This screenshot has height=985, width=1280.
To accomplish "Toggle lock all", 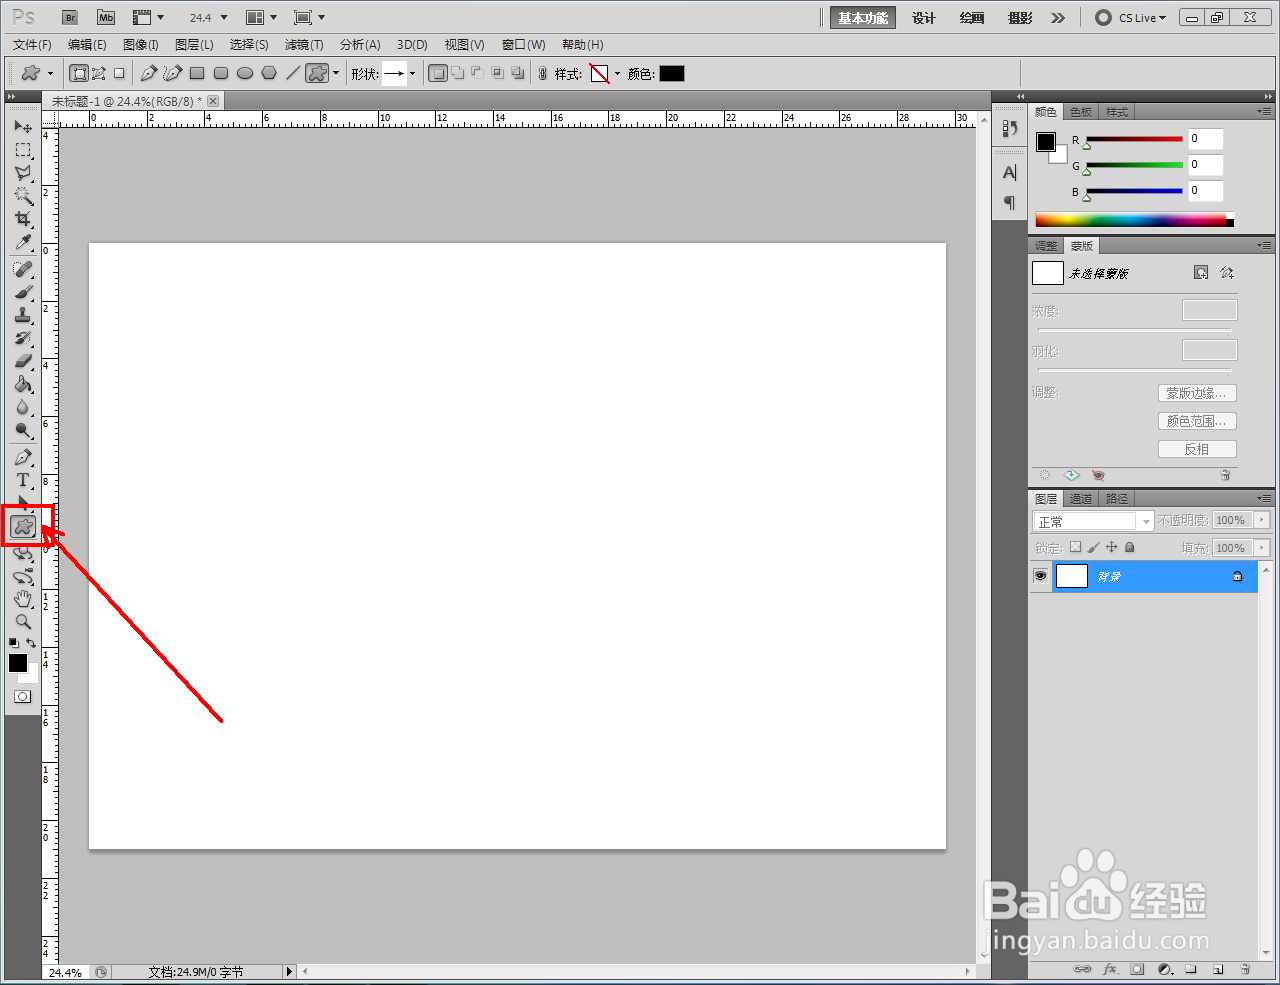I will (x=1129, y=548).
